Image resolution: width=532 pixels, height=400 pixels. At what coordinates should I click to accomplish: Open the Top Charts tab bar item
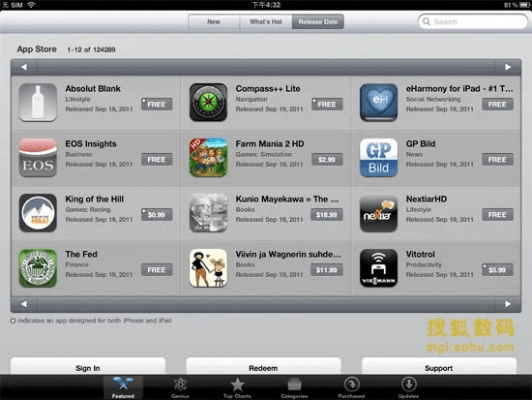pyautogui.click(x=237, y=388)
